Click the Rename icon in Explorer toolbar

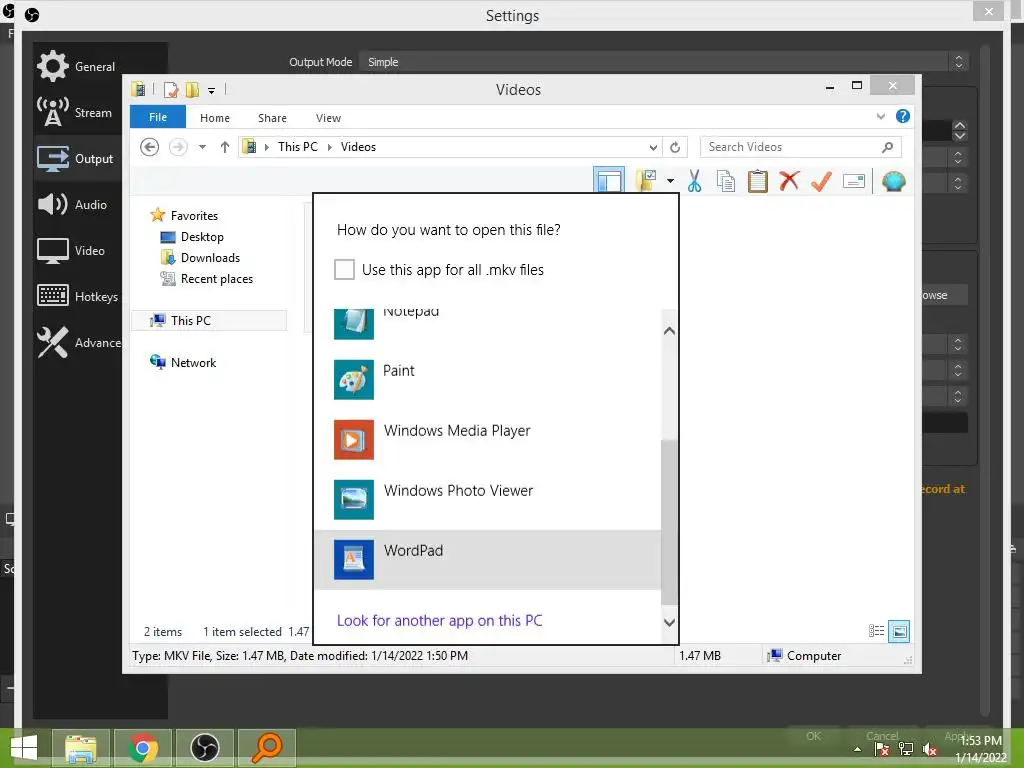(854, 181)
